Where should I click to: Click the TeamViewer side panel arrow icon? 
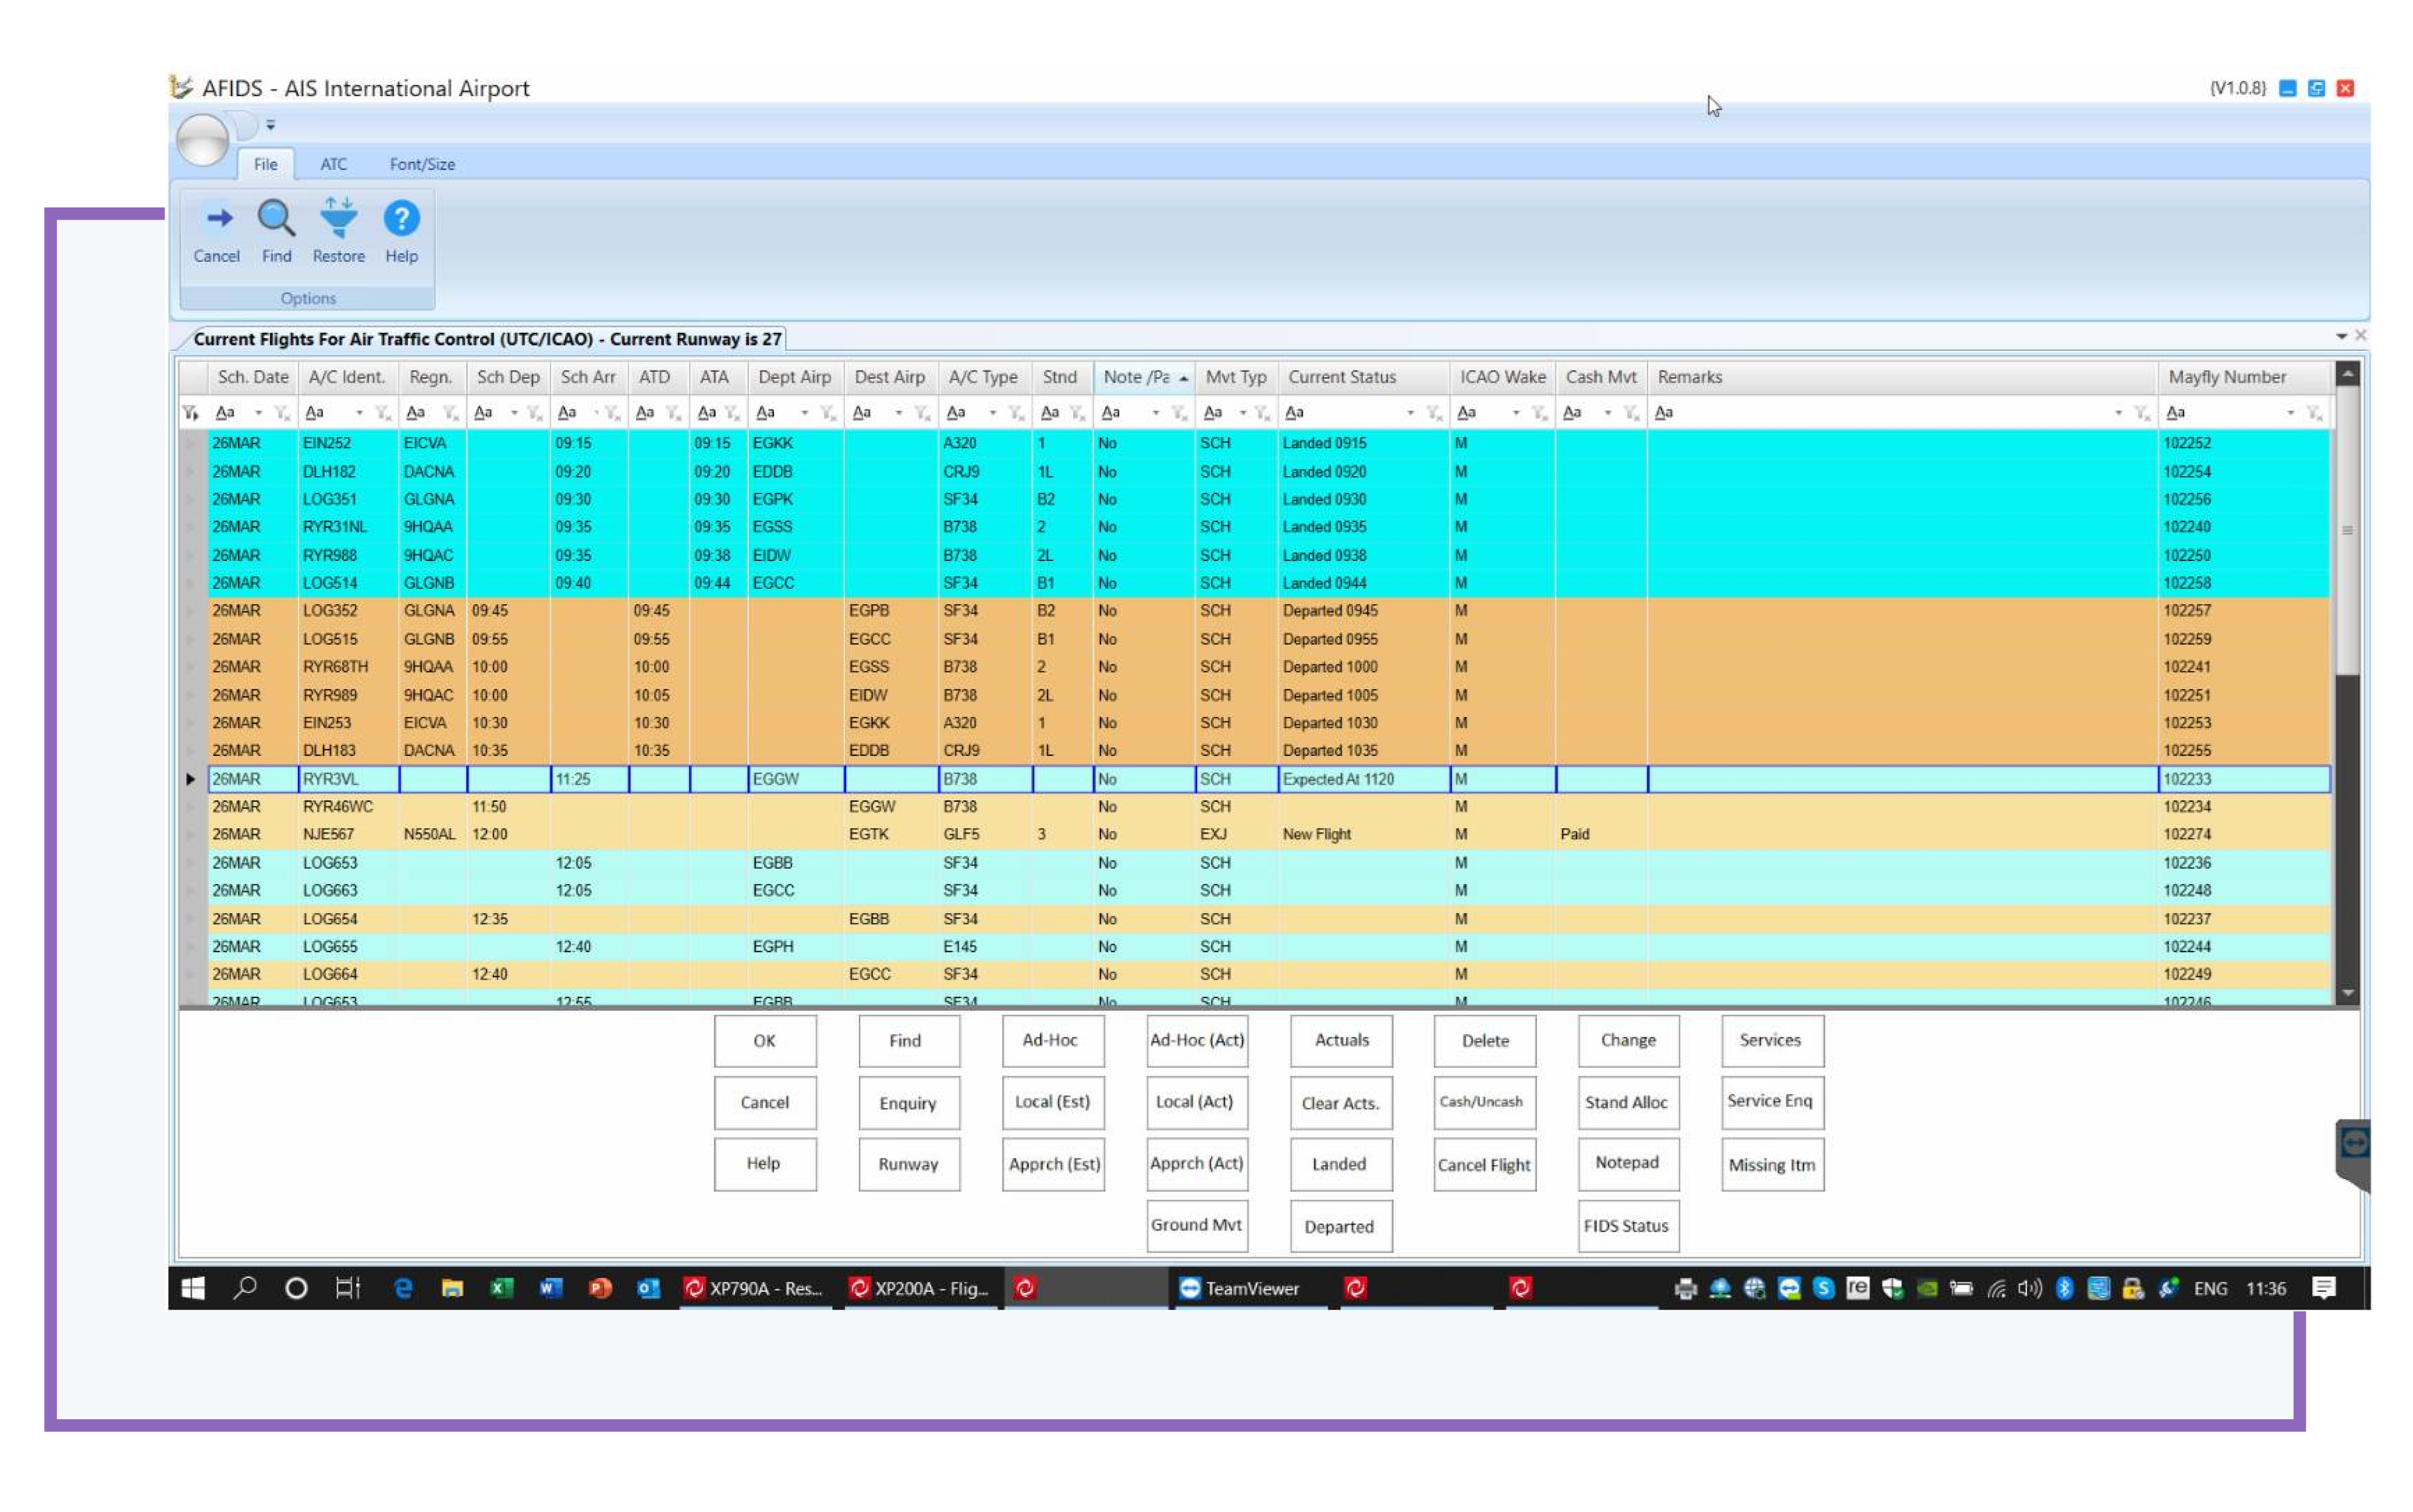pyautogui.click(x=2354, y=1143)
